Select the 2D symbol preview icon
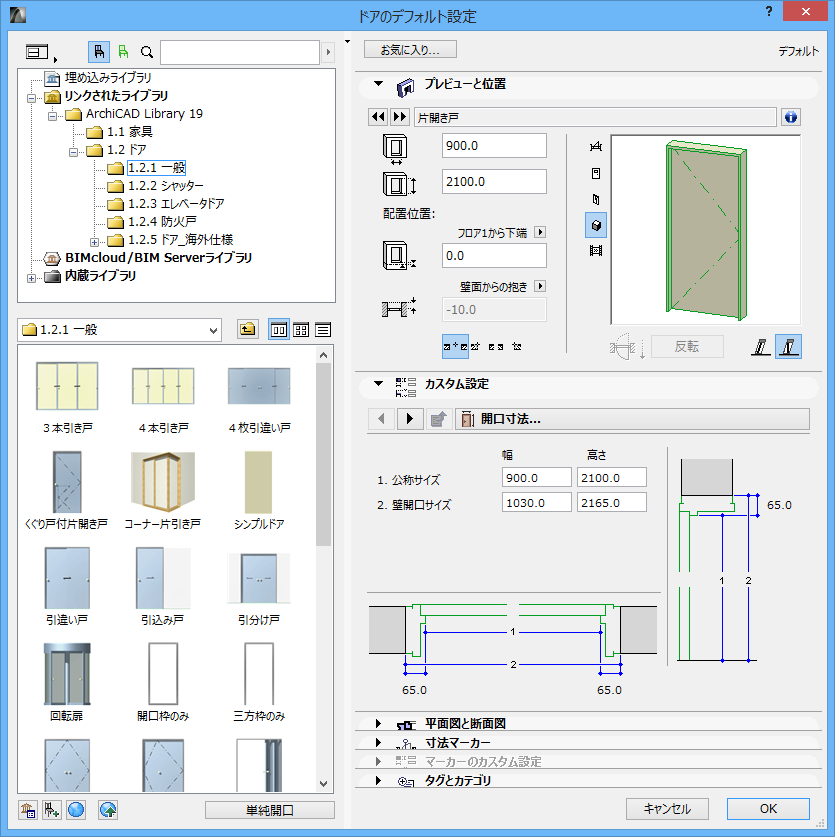The height and width of the screenshot is (837, 835). click(x=596, y=147)
